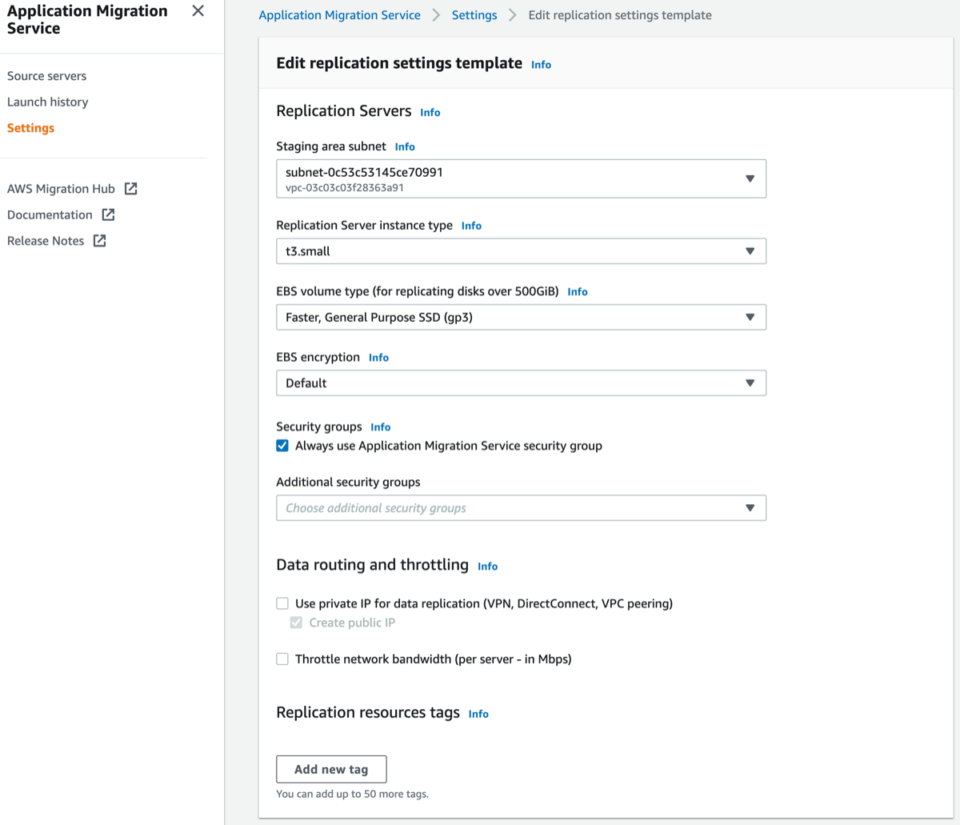Click the Replication Servers section heading

343,111
